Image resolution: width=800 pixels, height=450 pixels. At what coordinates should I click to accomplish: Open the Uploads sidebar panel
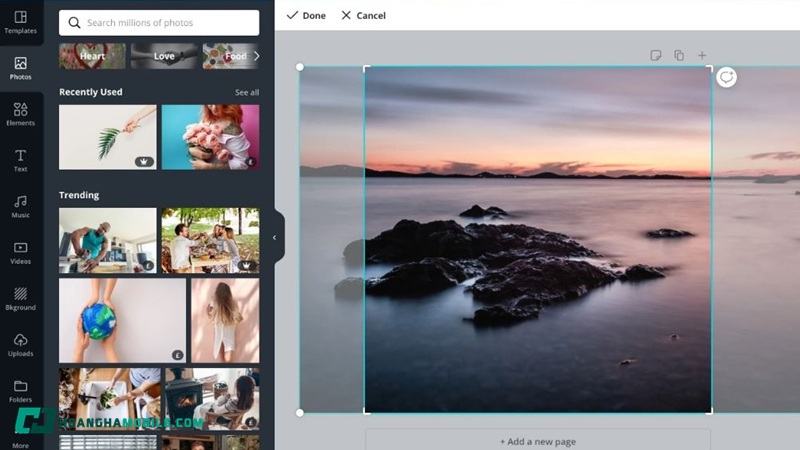[x=20, y=344]
